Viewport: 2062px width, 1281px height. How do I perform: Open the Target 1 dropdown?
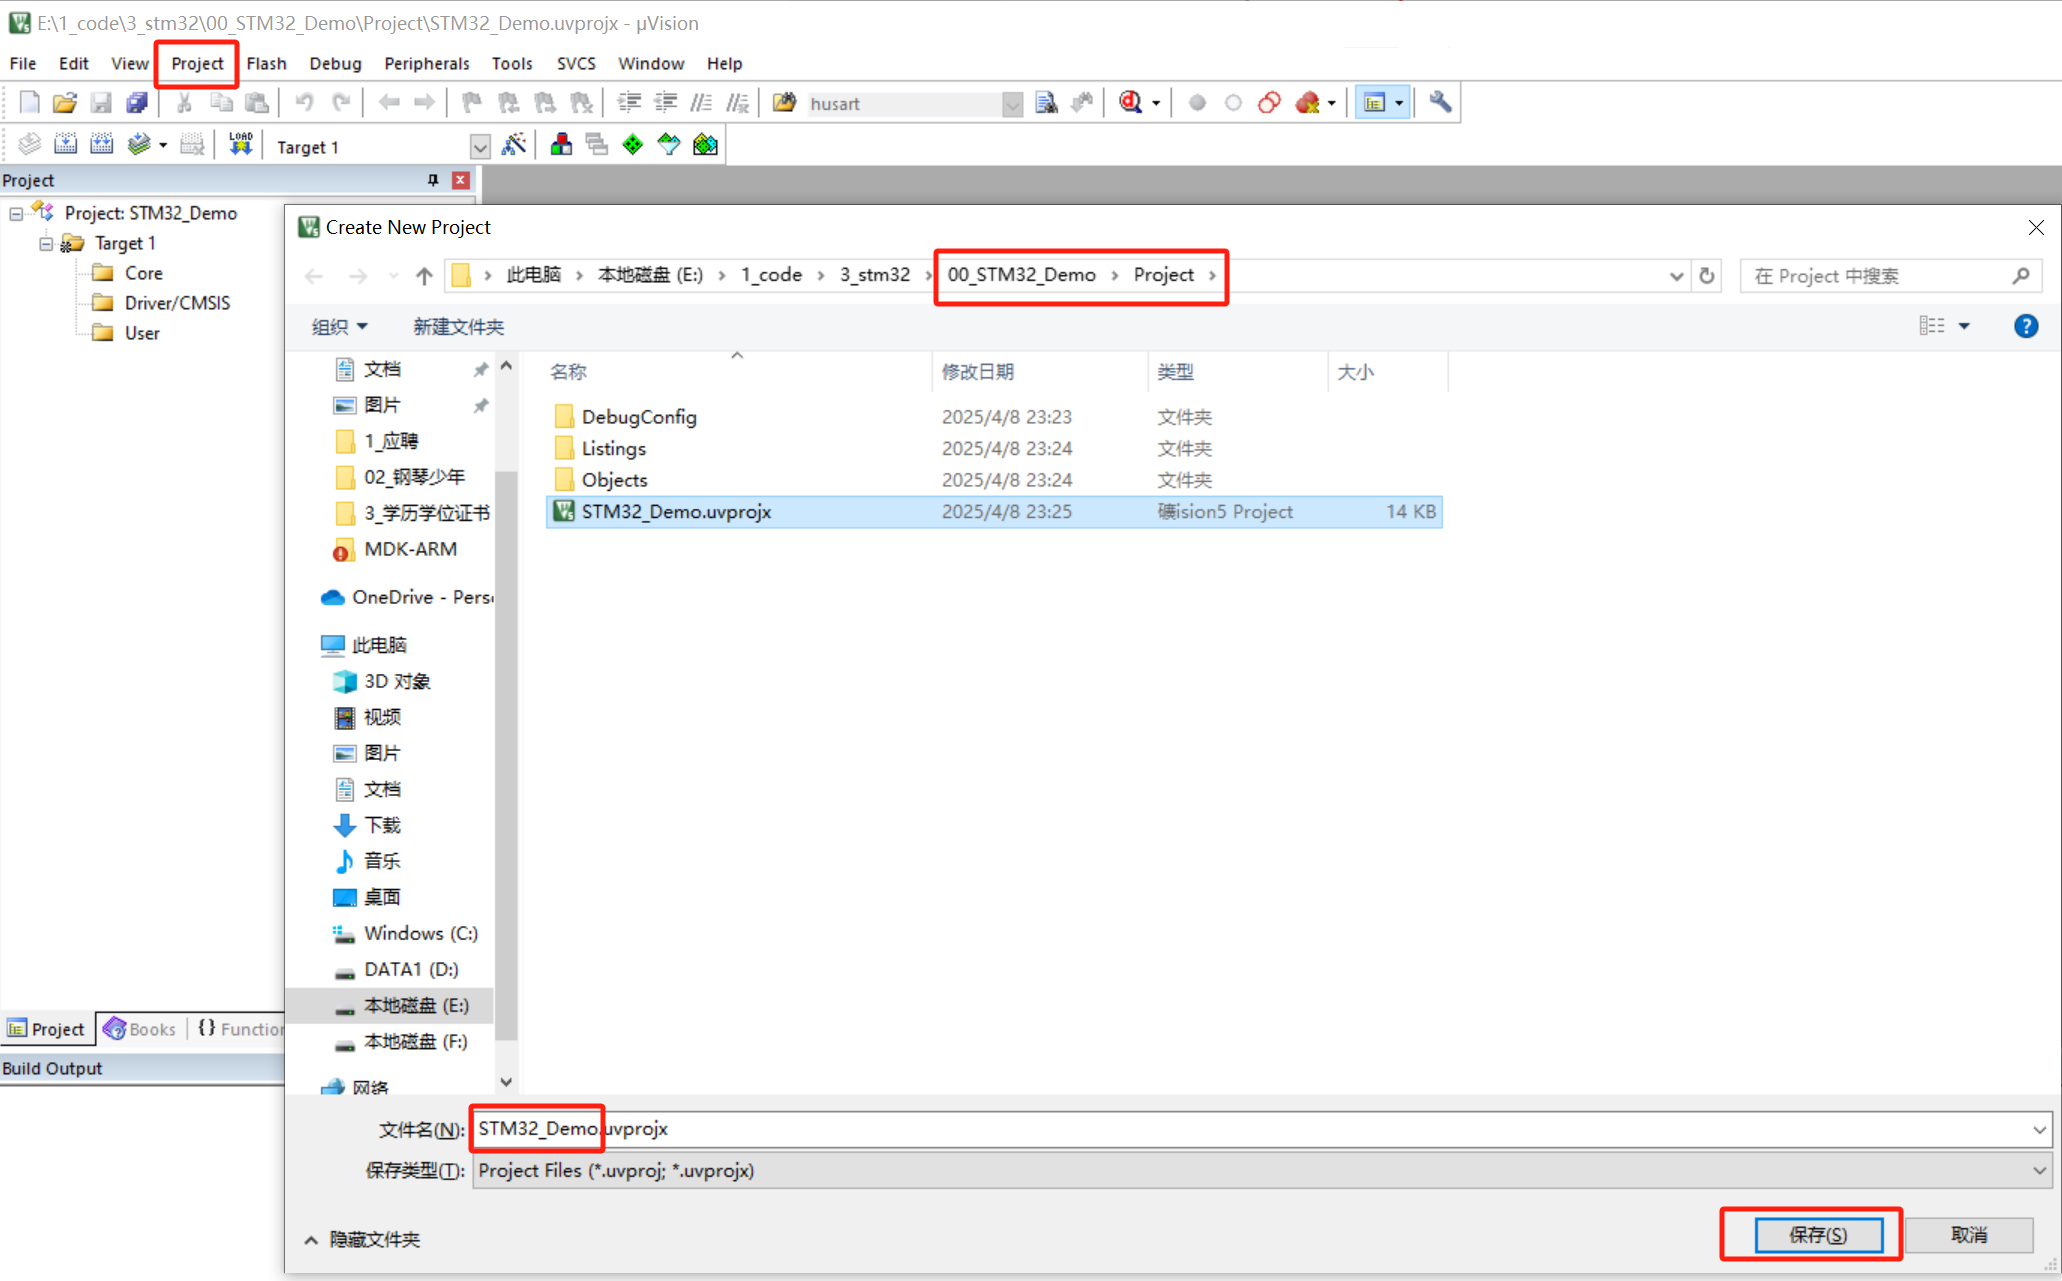tap(480, 147)
